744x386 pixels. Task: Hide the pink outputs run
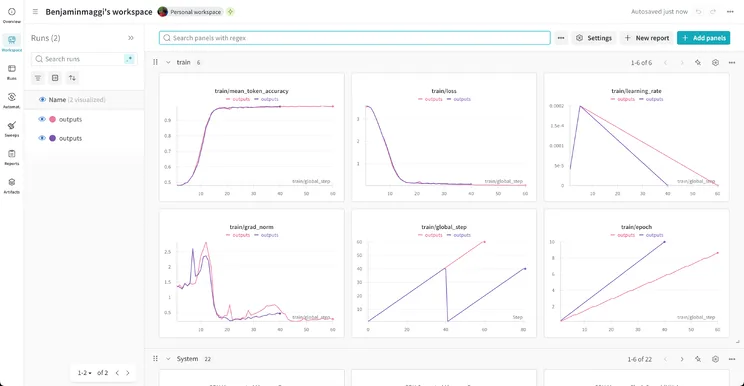[42, 119]
